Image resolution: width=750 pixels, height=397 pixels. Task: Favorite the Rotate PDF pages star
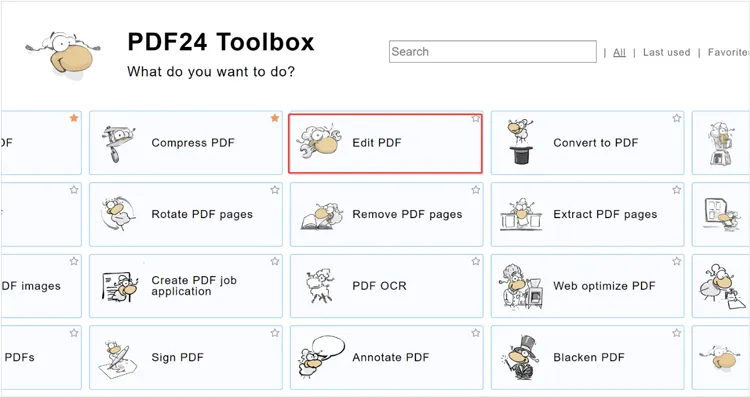275,190
